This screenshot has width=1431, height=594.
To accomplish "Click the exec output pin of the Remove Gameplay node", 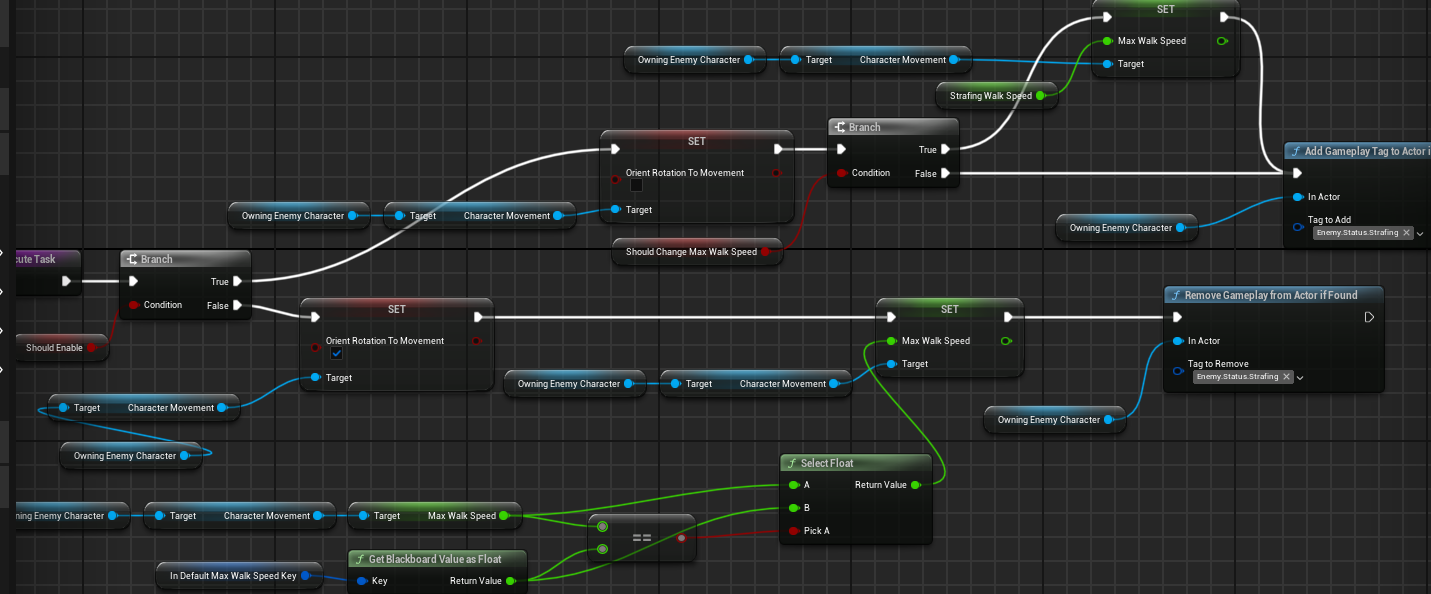I will (1369, 317).
